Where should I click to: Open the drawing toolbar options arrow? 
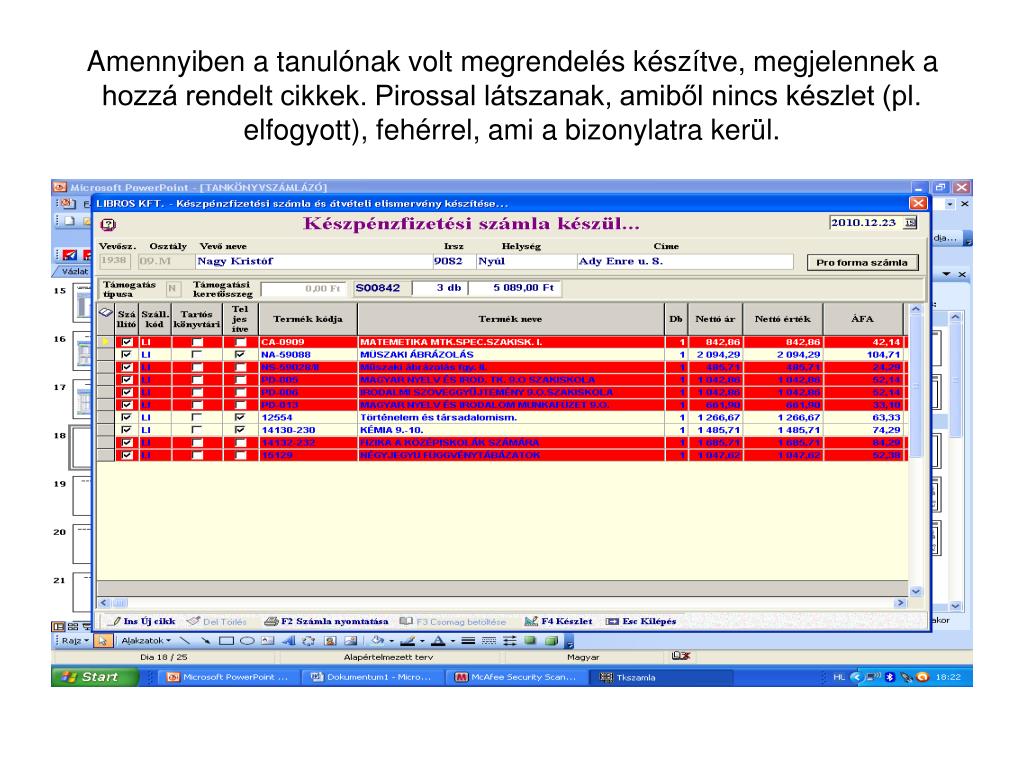click(569, 643)
